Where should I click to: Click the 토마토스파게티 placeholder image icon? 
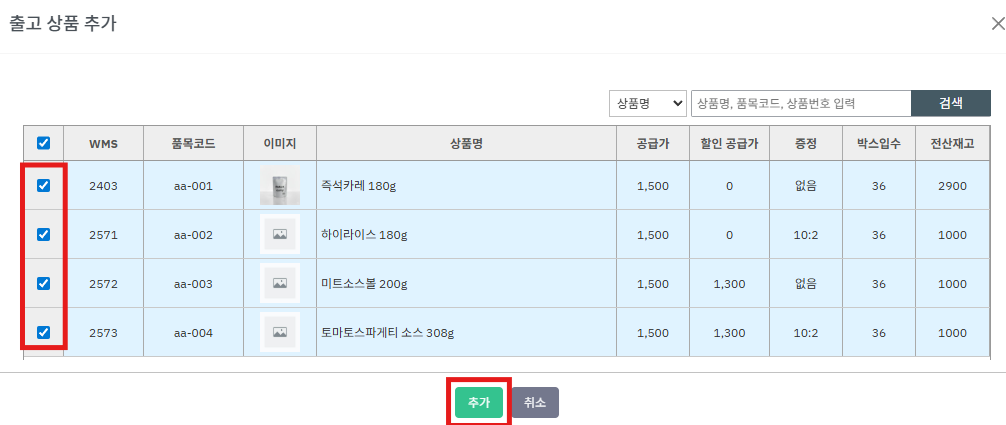tap(279, 332)
